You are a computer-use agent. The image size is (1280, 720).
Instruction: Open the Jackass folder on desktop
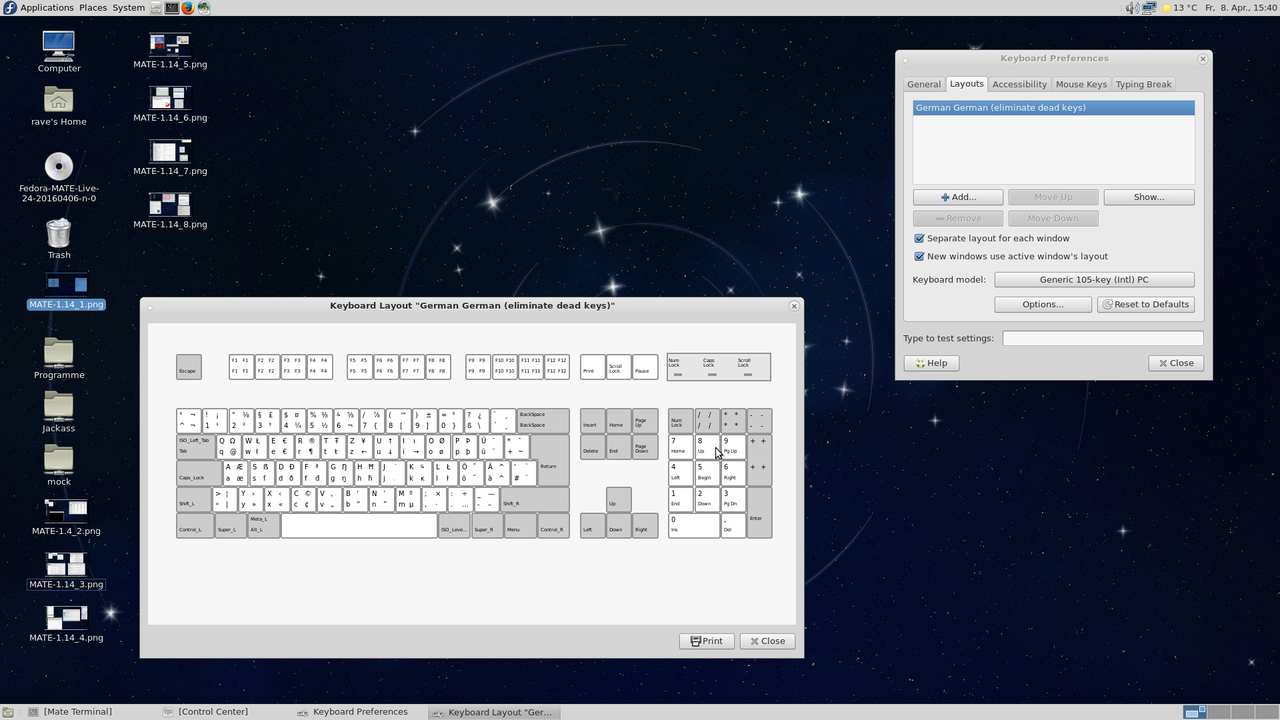(x=59, y=406)
